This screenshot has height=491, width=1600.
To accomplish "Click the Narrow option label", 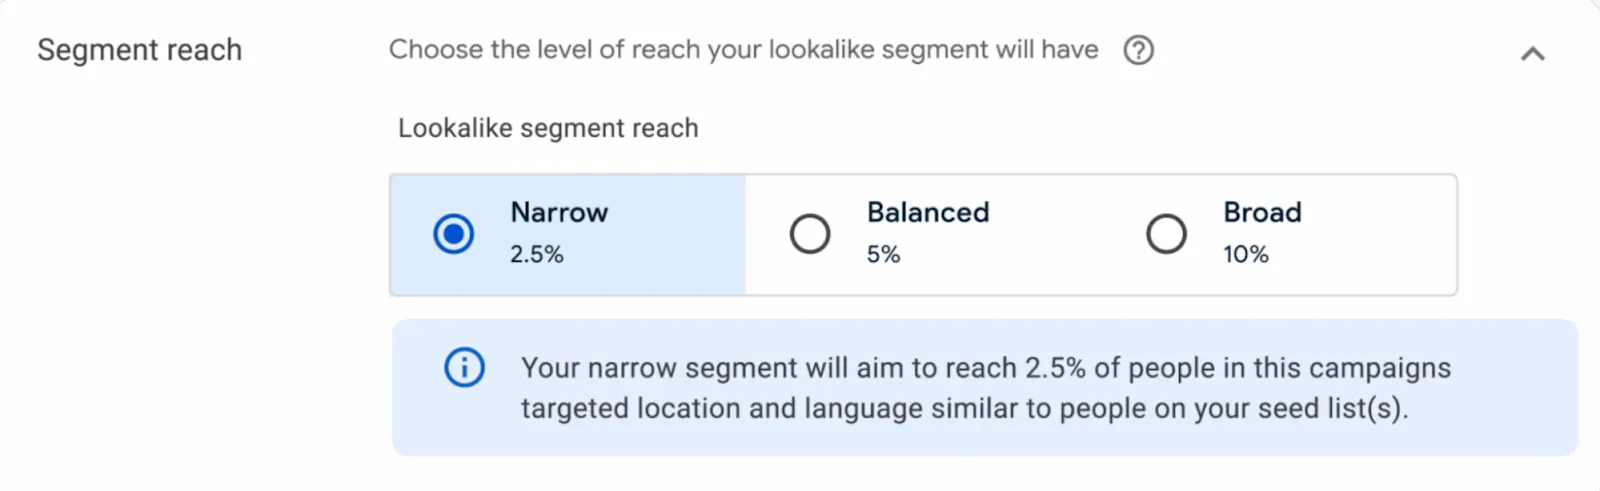I will pyautogui.click(x=559, y=212).
